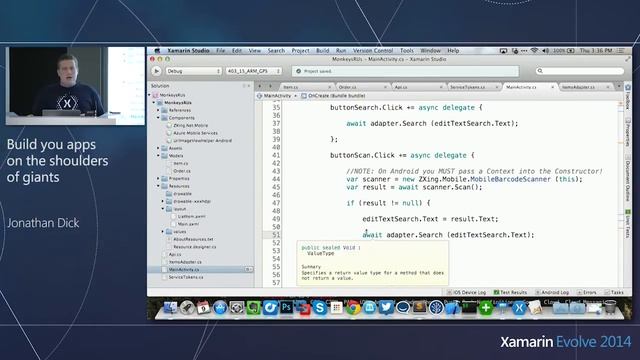Click the AirPlay display icon in menu bar
The height and width of the screenshot is (360, 640).
pyautogui.click(x=503, y=51)
